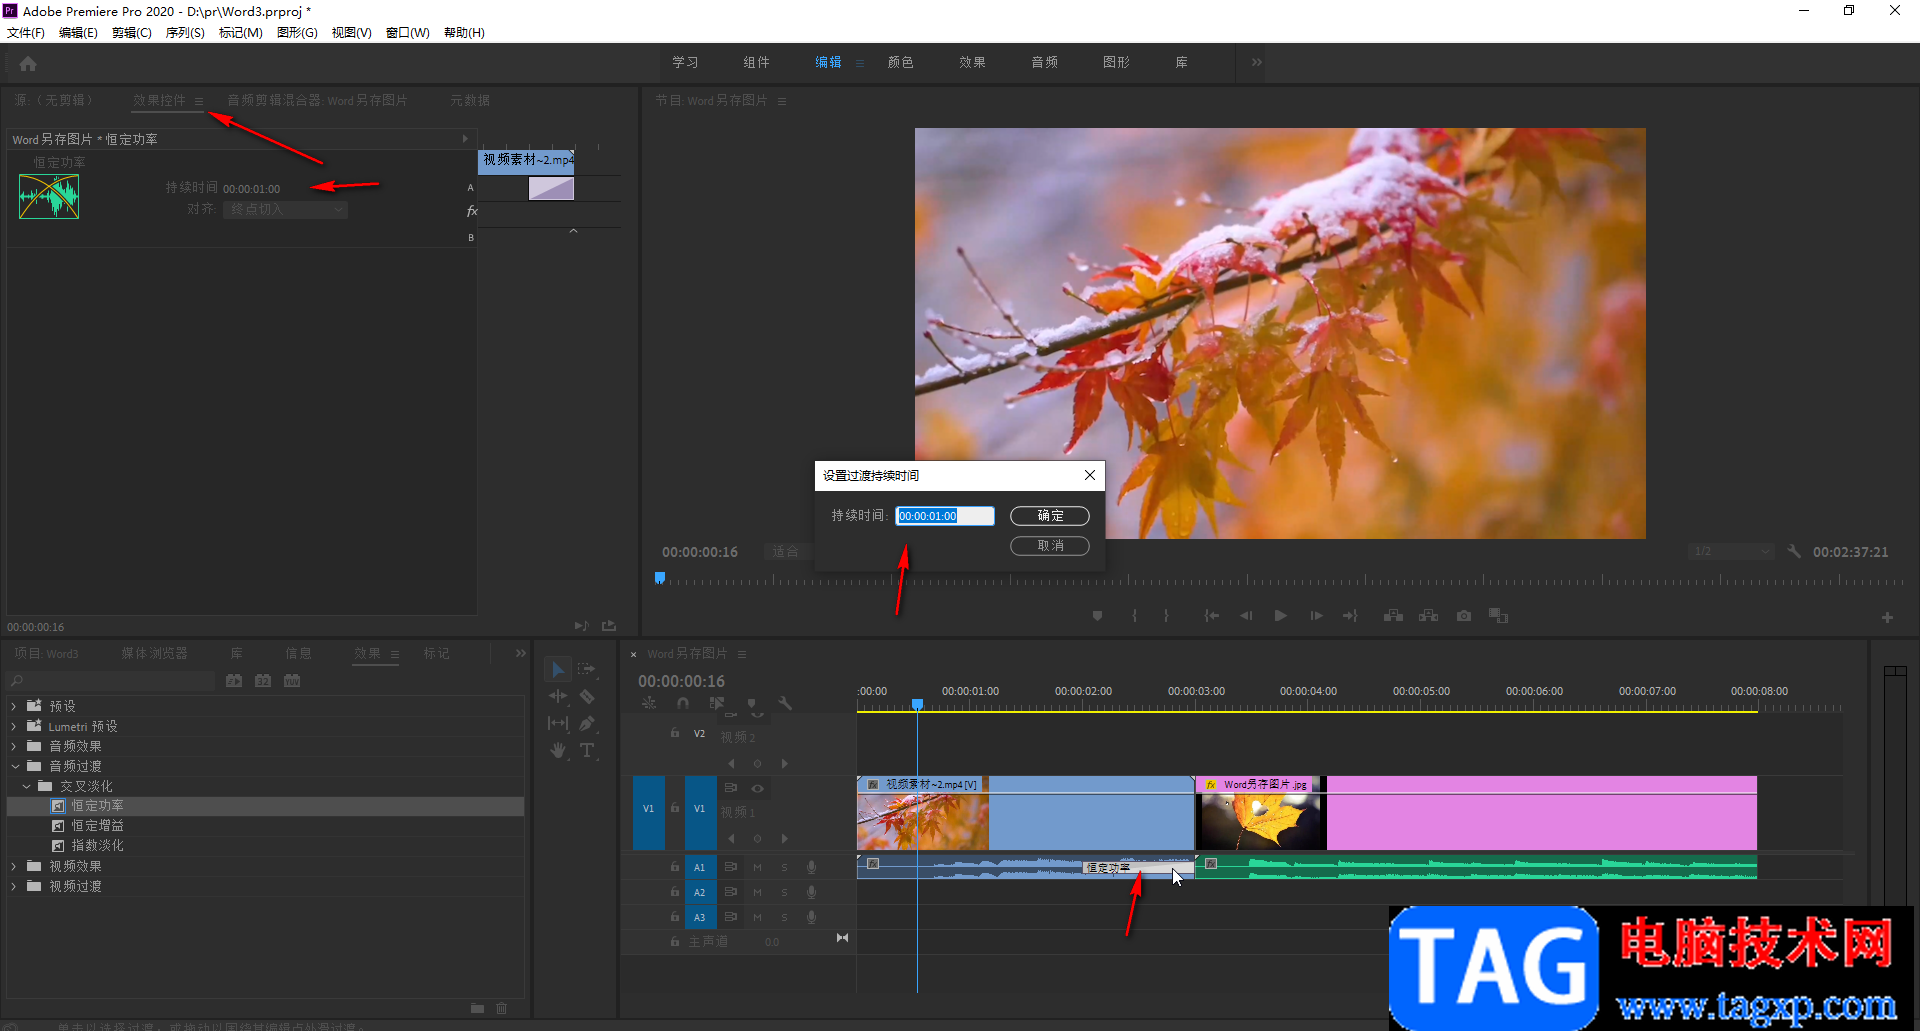Export frame with camera icon

tap(1464, 616)
